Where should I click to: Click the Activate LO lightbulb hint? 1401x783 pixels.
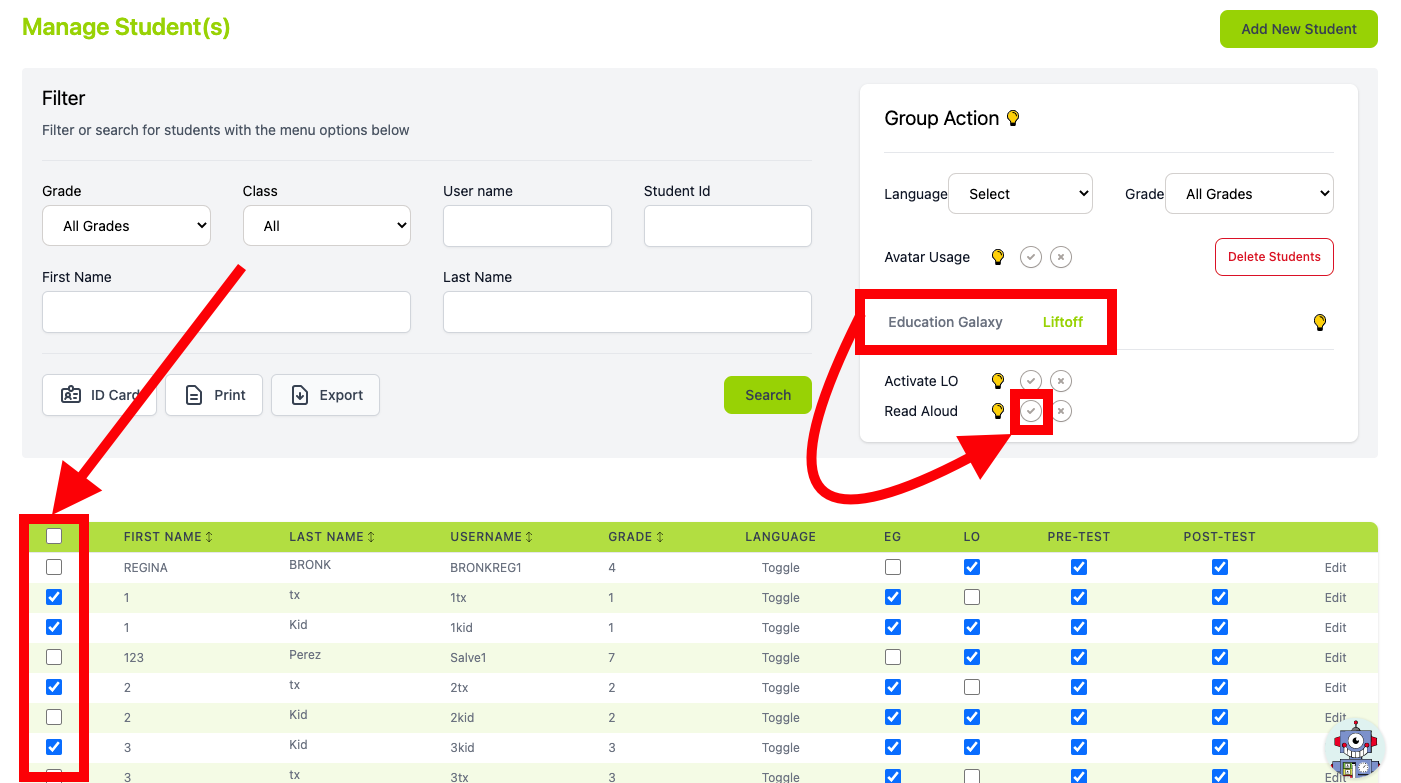[x=997, y=381]
